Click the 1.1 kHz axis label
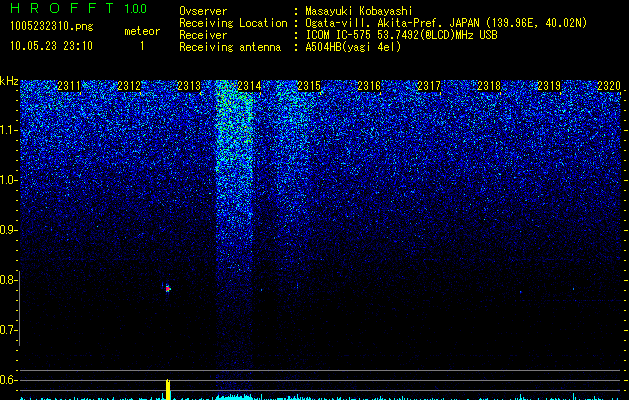 click(x=8, y=130)
